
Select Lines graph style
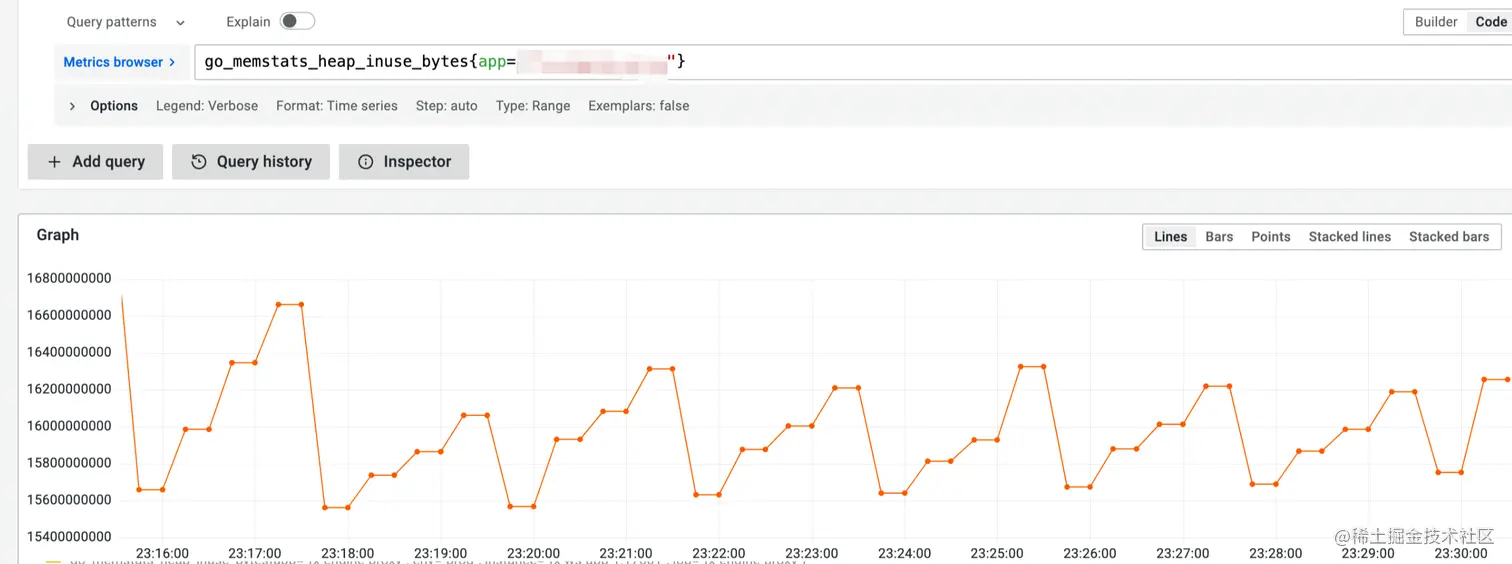(x=1170, y=237)
